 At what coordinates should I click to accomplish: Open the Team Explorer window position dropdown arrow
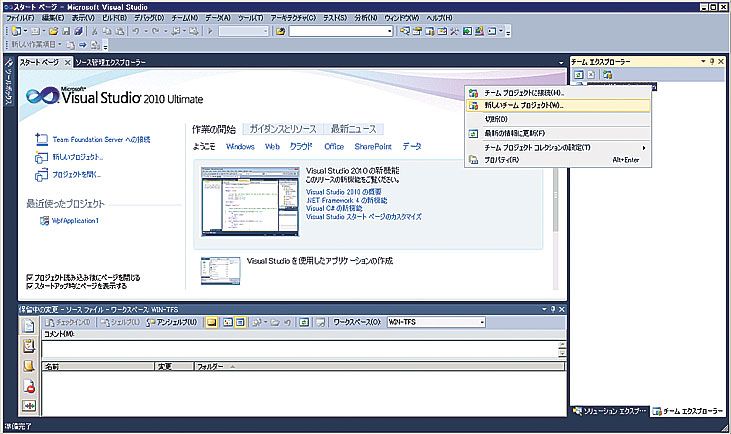click(703, 62)
